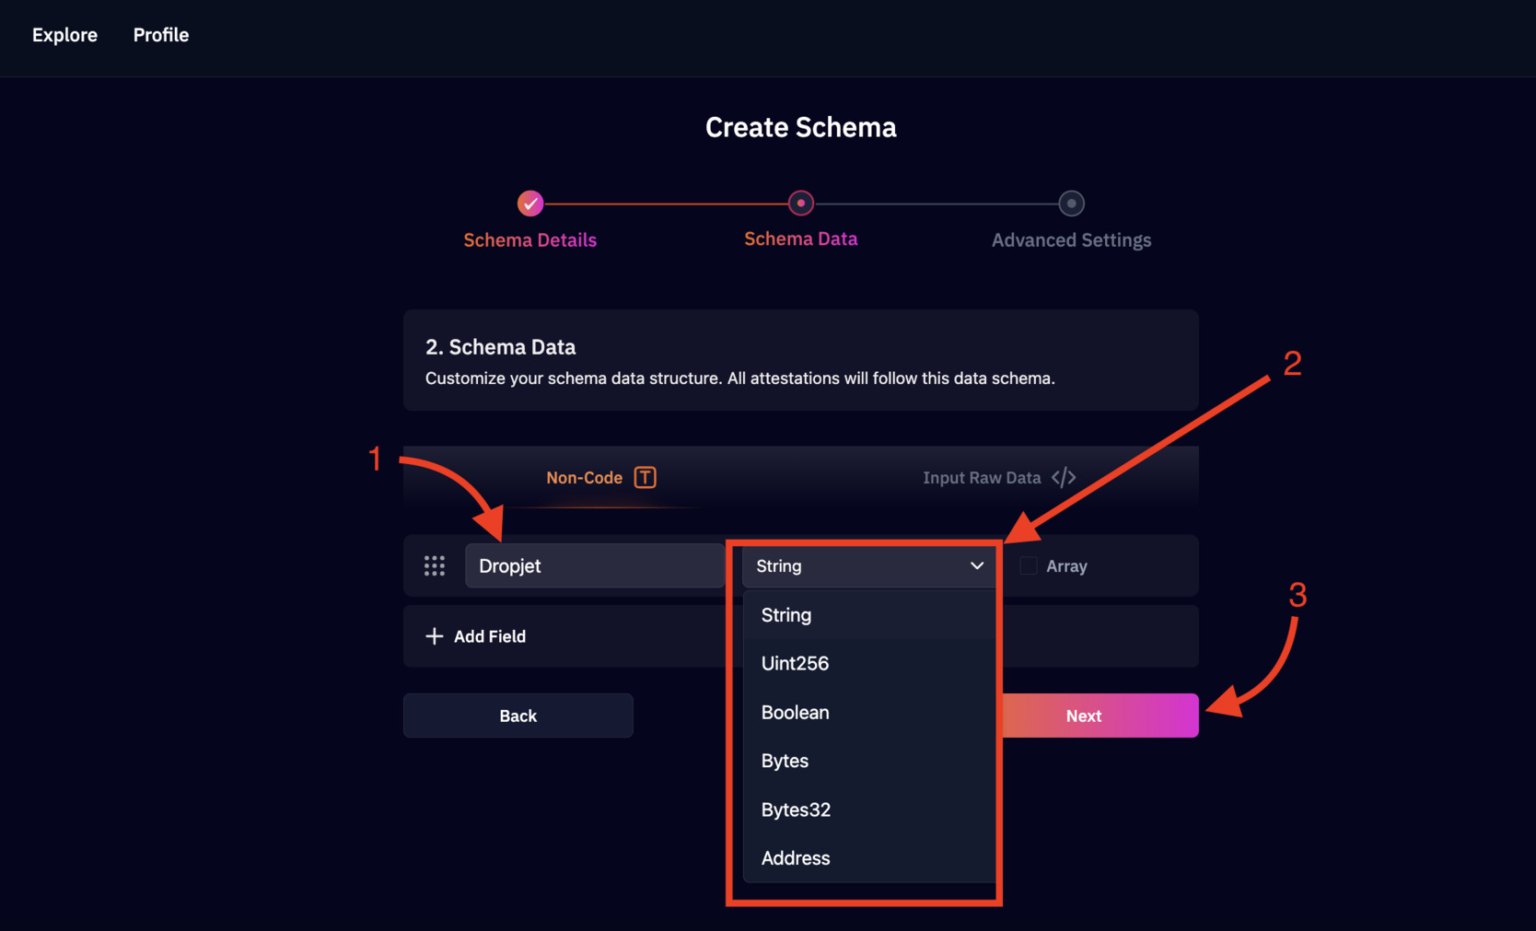Click the plus icon next to Add Field

(435, 636)
